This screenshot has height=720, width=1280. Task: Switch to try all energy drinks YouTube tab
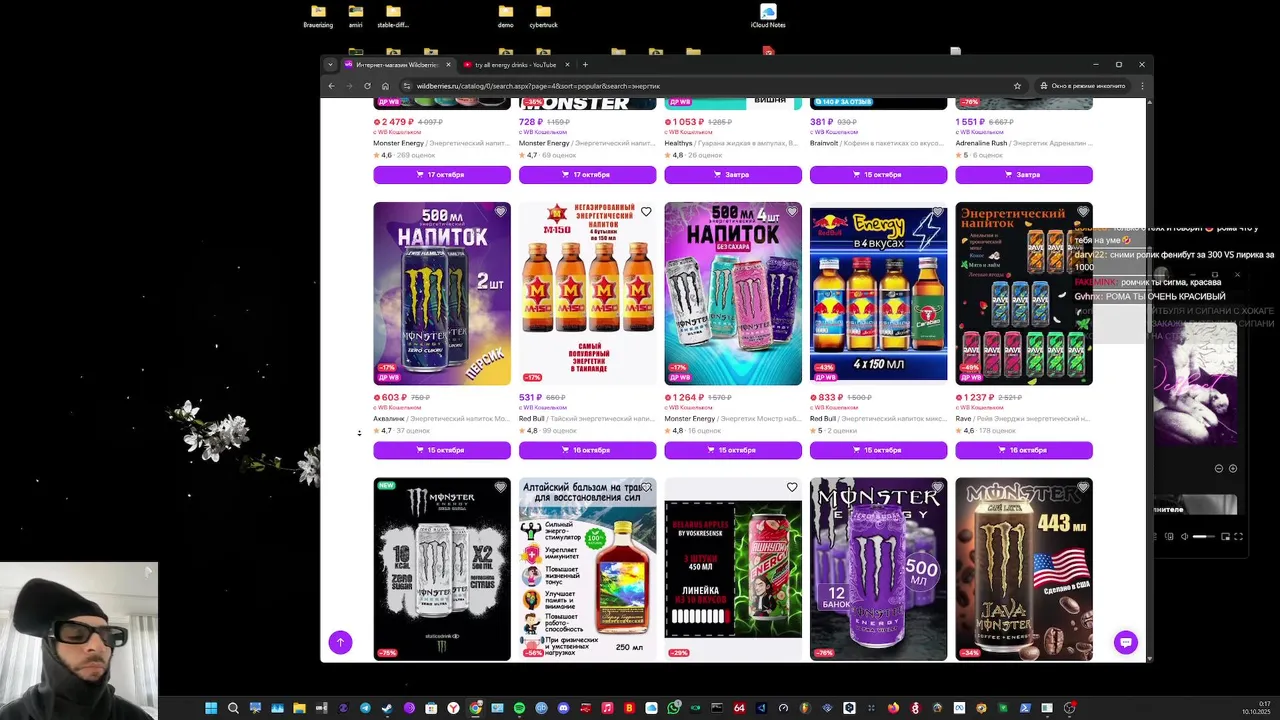point(517,65)
